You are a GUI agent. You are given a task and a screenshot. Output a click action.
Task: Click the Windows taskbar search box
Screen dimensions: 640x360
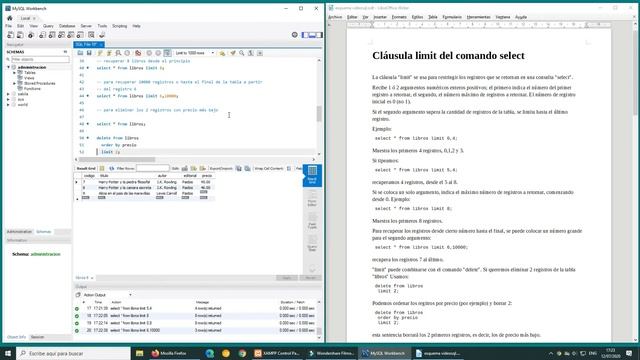tap(73, 353)
